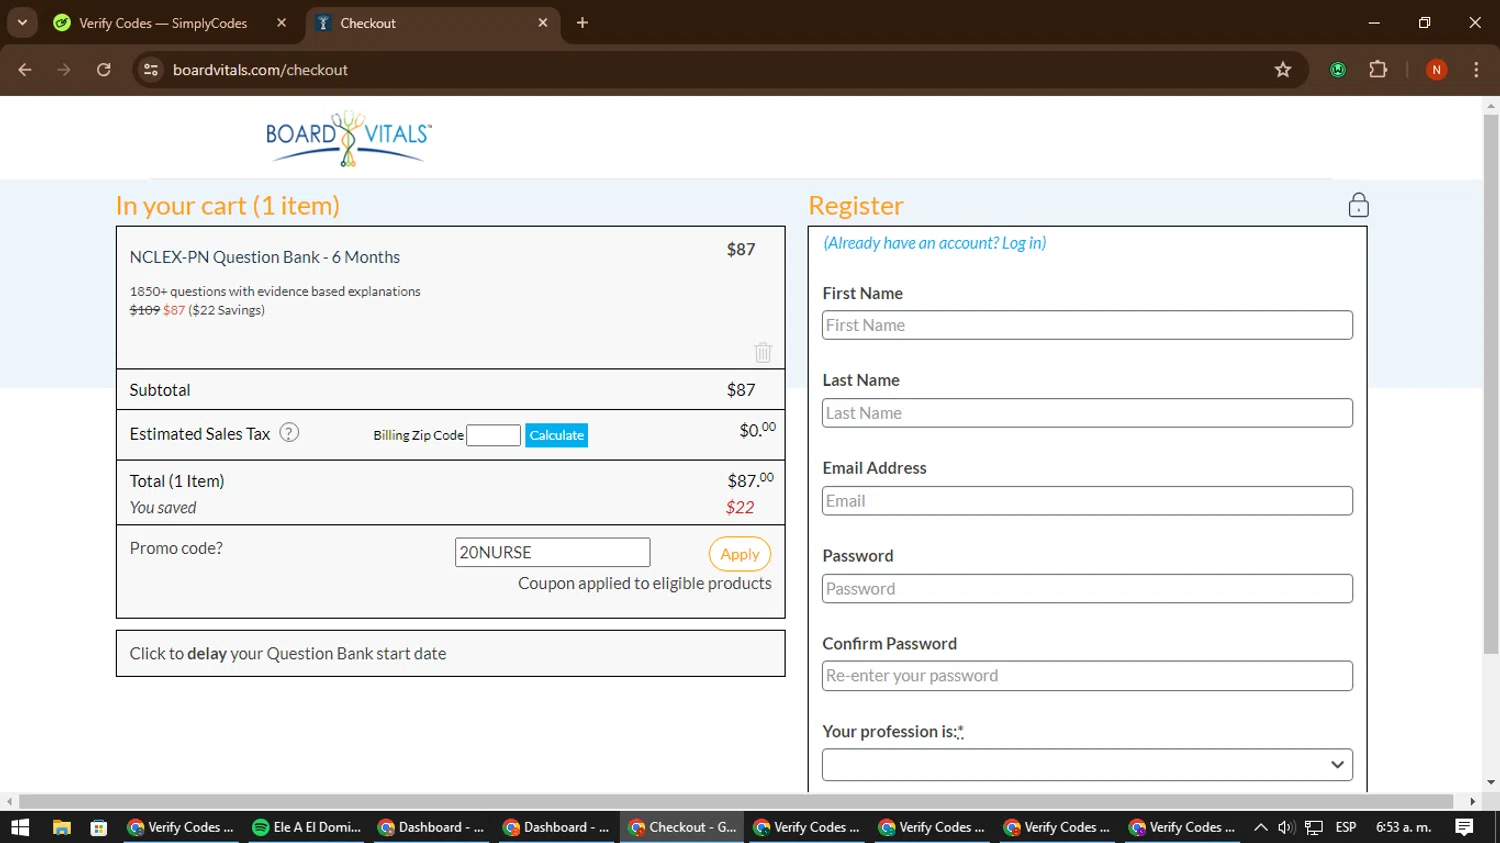
Task: Go forward in browser history
Action: 64,70
